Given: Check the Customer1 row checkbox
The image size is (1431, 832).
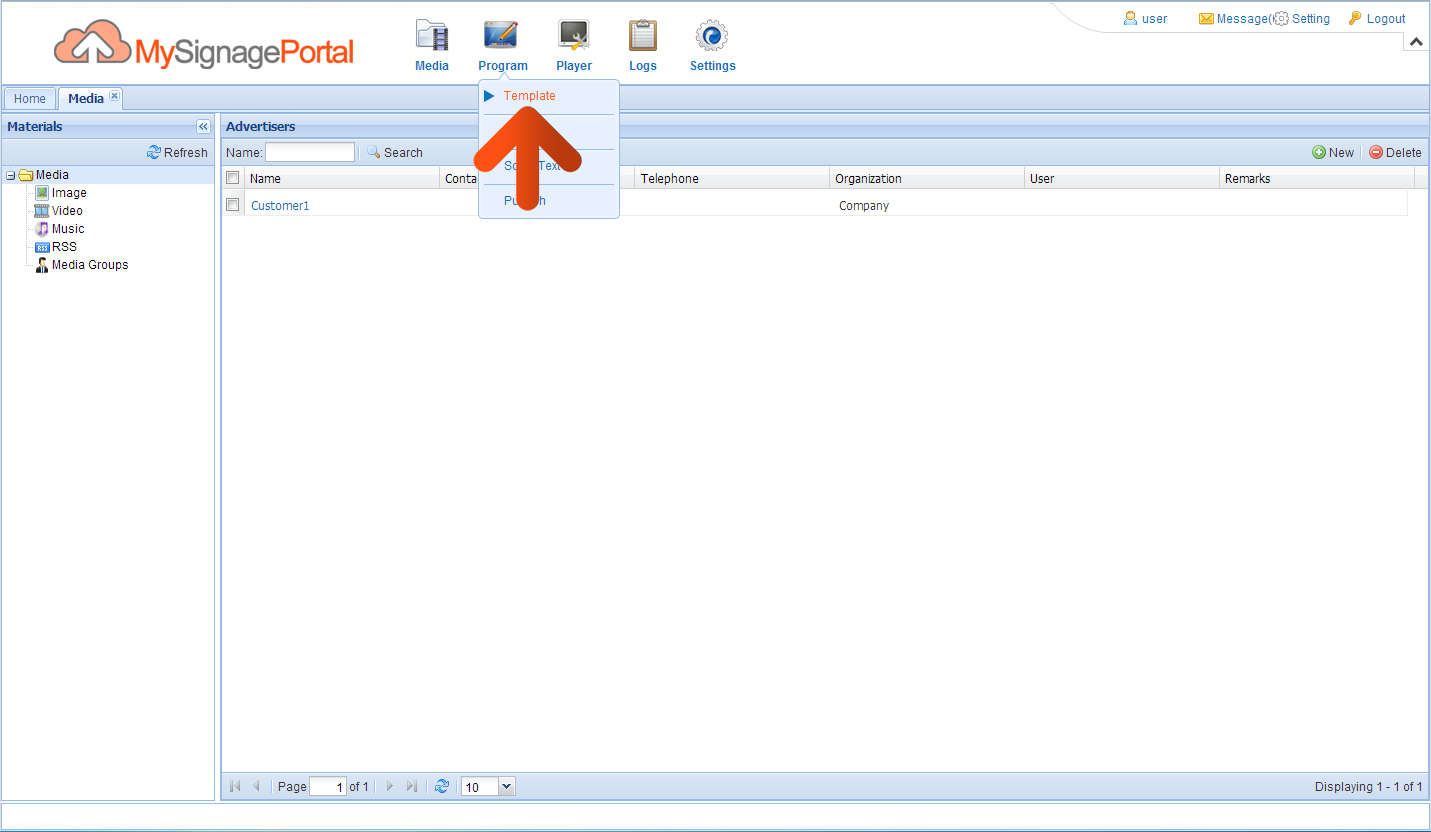Looking at the screenshot, I should [x=233, y=205].
